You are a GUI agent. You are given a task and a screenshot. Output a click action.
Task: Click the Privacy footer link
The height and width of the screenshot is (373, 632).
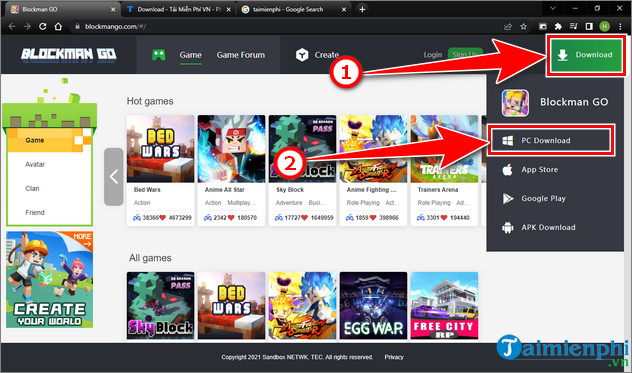tap(394, 357)
